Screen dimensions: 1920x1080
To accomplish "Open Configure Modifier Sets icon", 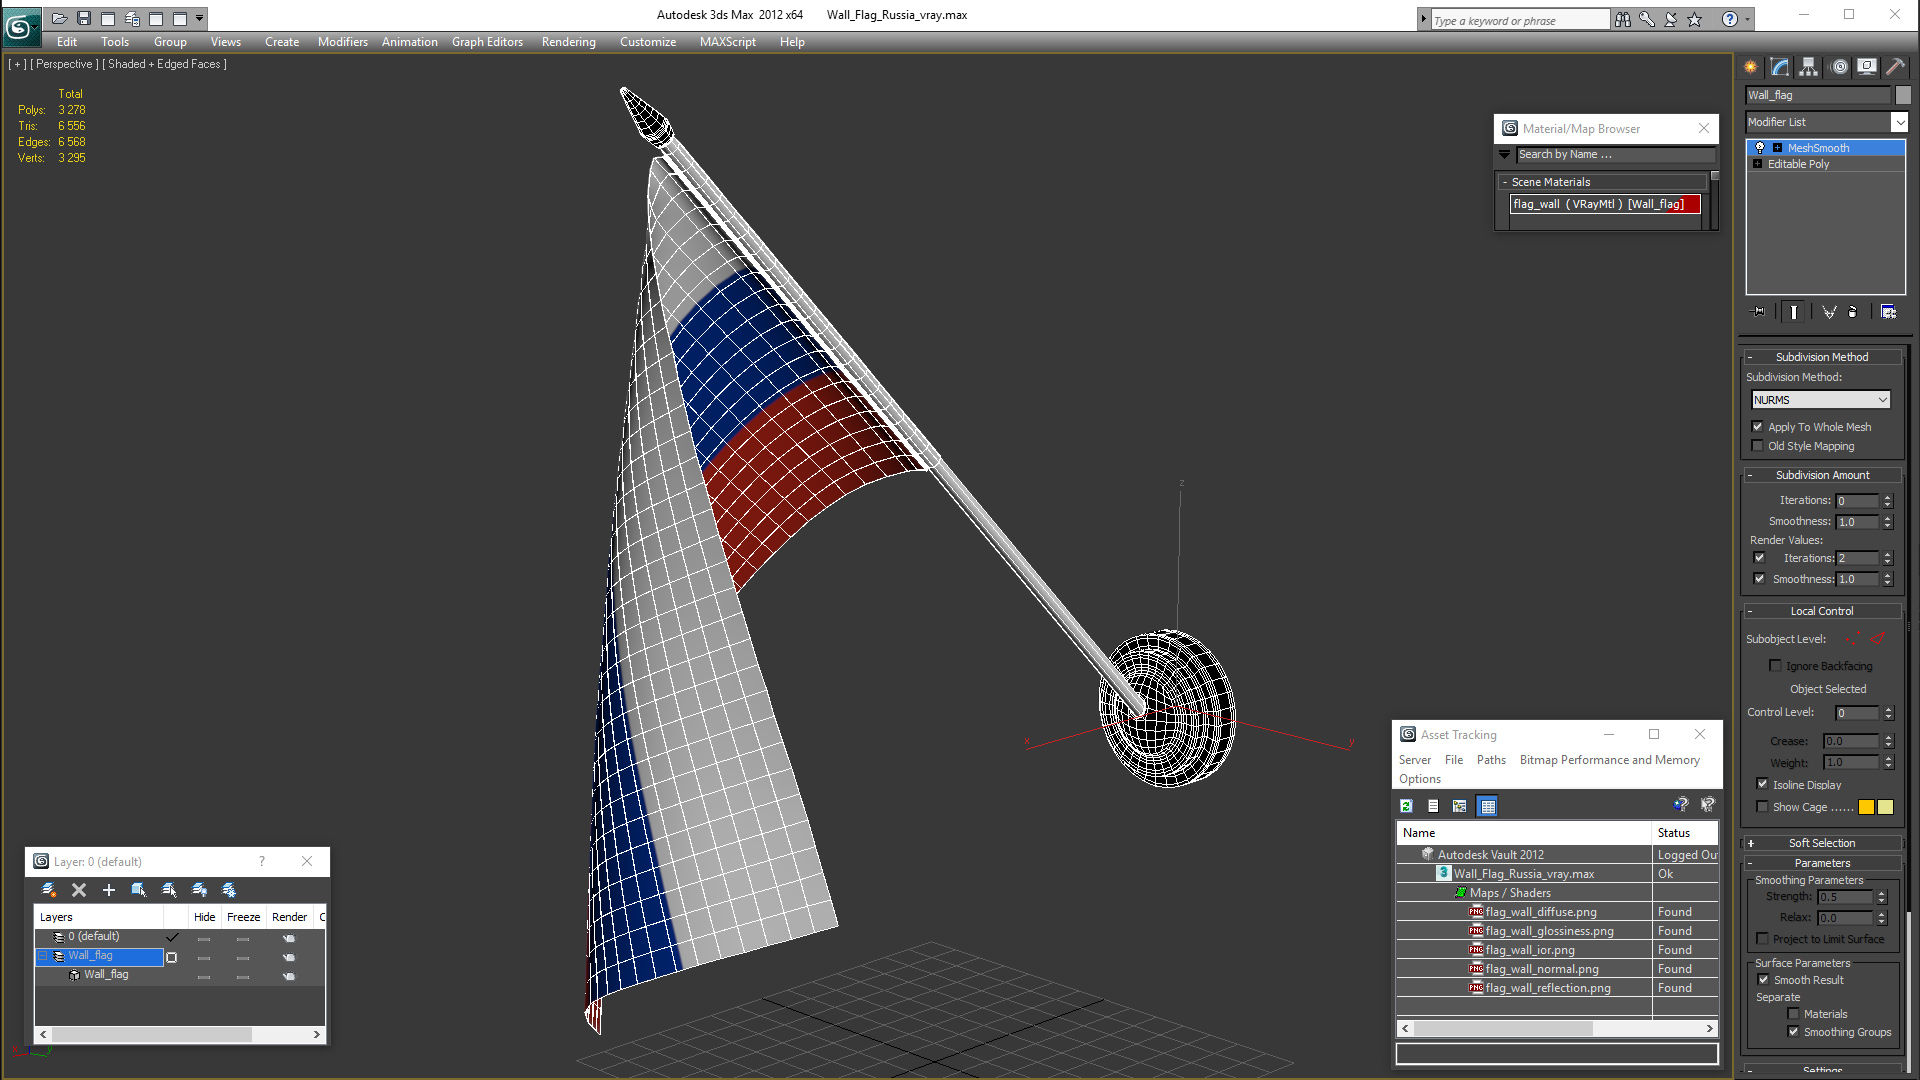I will point(1888,312).
